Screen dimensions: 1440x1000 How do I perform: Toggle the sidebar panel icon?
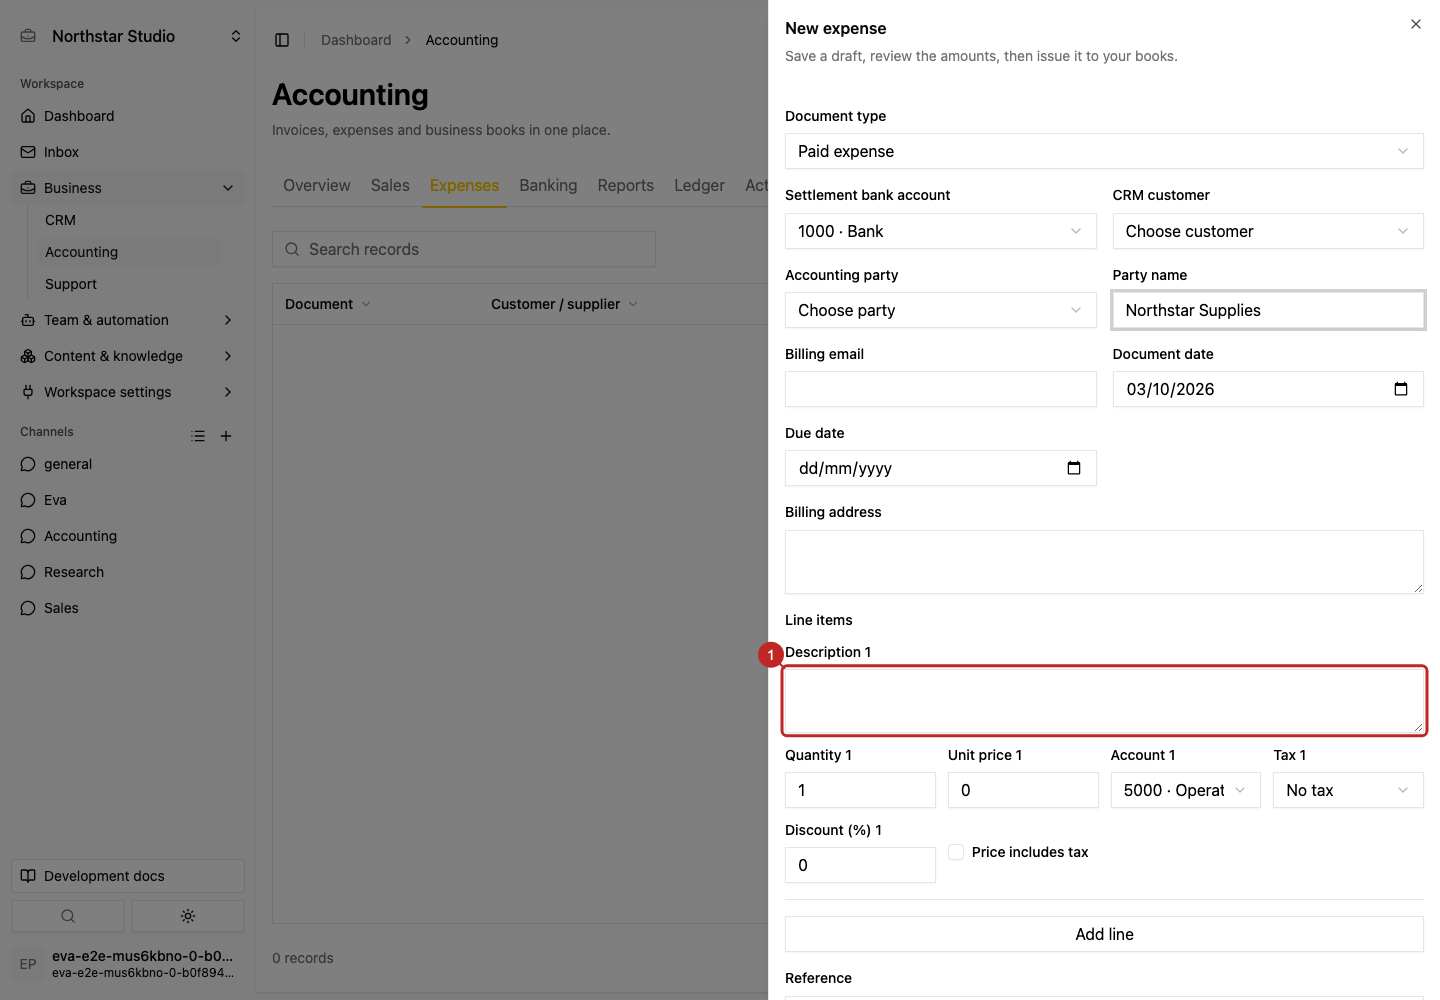pyautogui.click(x=282, y=40)
